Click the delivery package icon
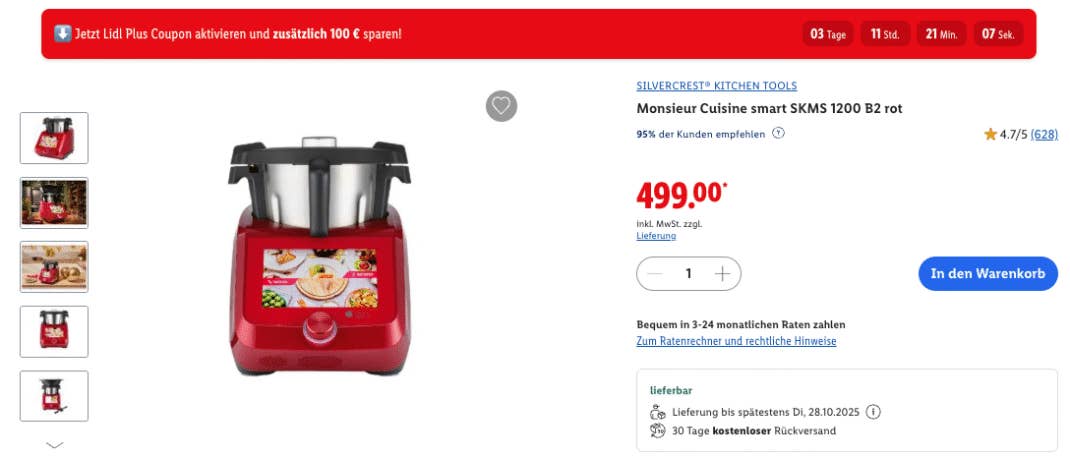The width and height of the screenshot is (1070, 457). (x=658, y=412)
